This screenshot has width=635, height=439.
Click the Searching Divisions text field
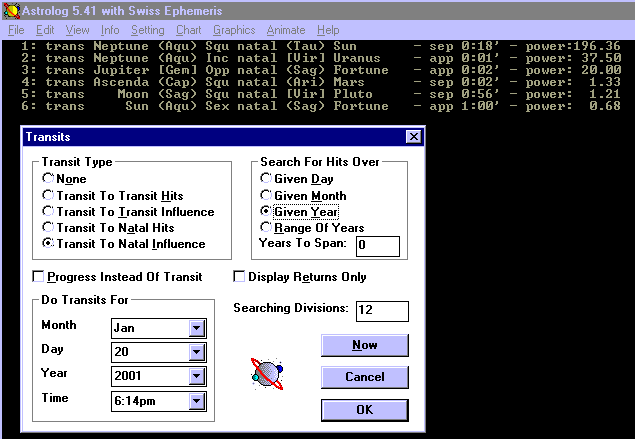tap(381, 311)
